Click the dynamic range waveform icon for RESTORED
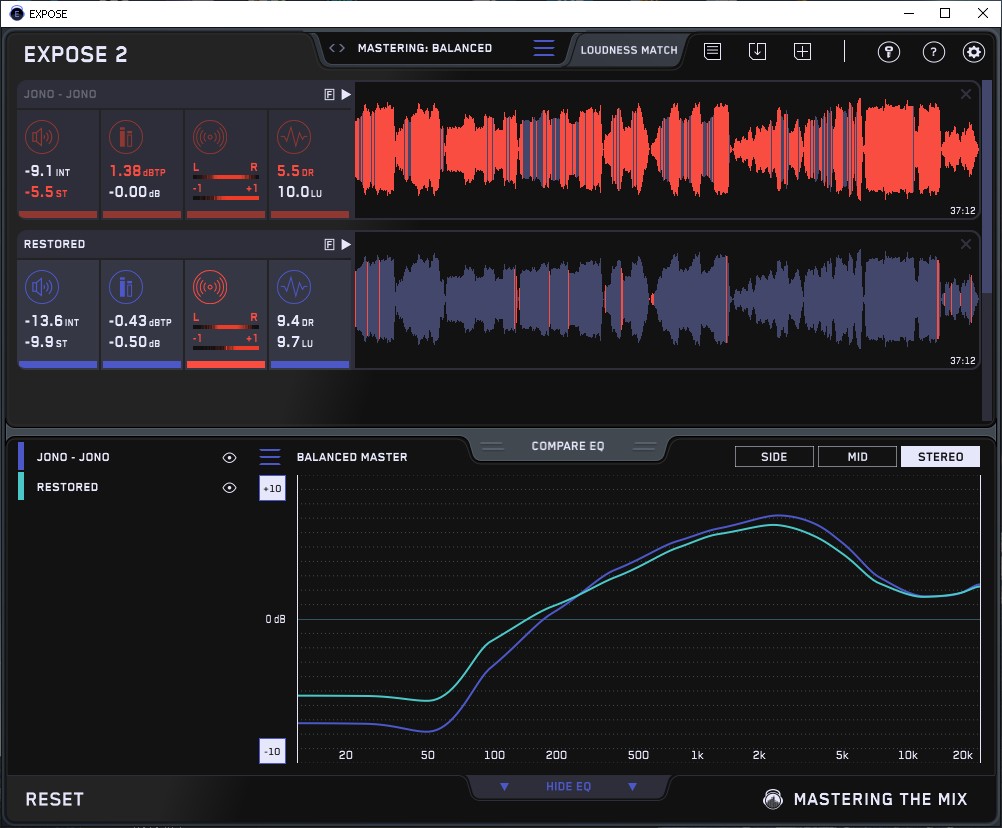Image resolution: width=1002 pixels, height=828 pixels. [292, 288]
